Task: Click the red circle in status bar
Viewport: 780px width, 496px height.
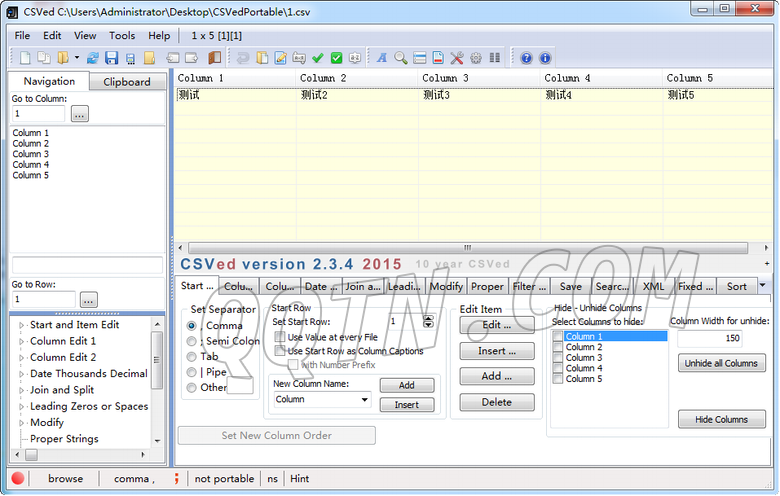Action: pos(18,478)
